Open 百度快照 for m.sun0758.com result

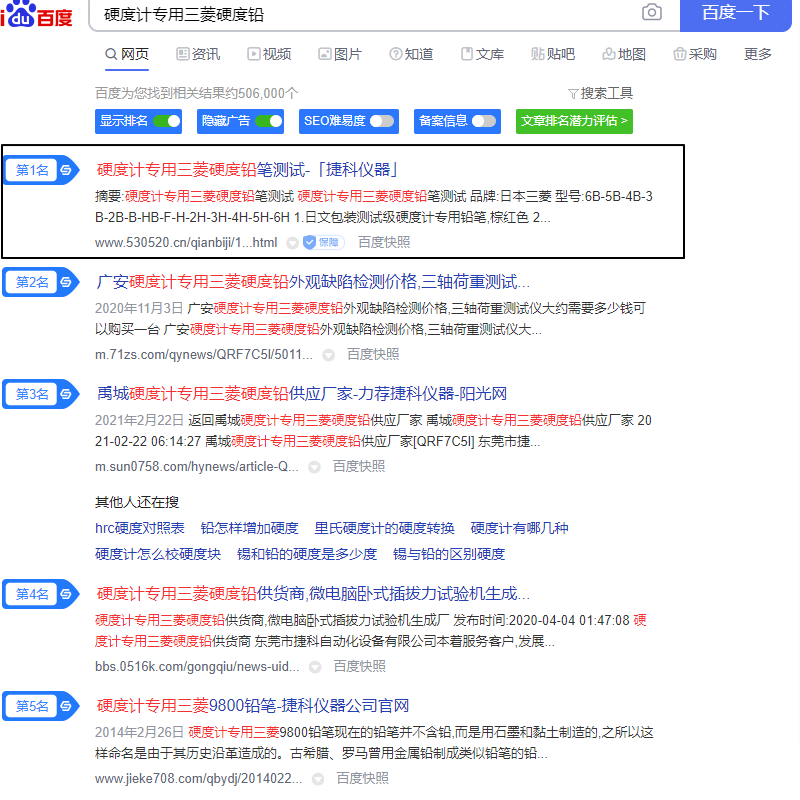pos(359,467)
